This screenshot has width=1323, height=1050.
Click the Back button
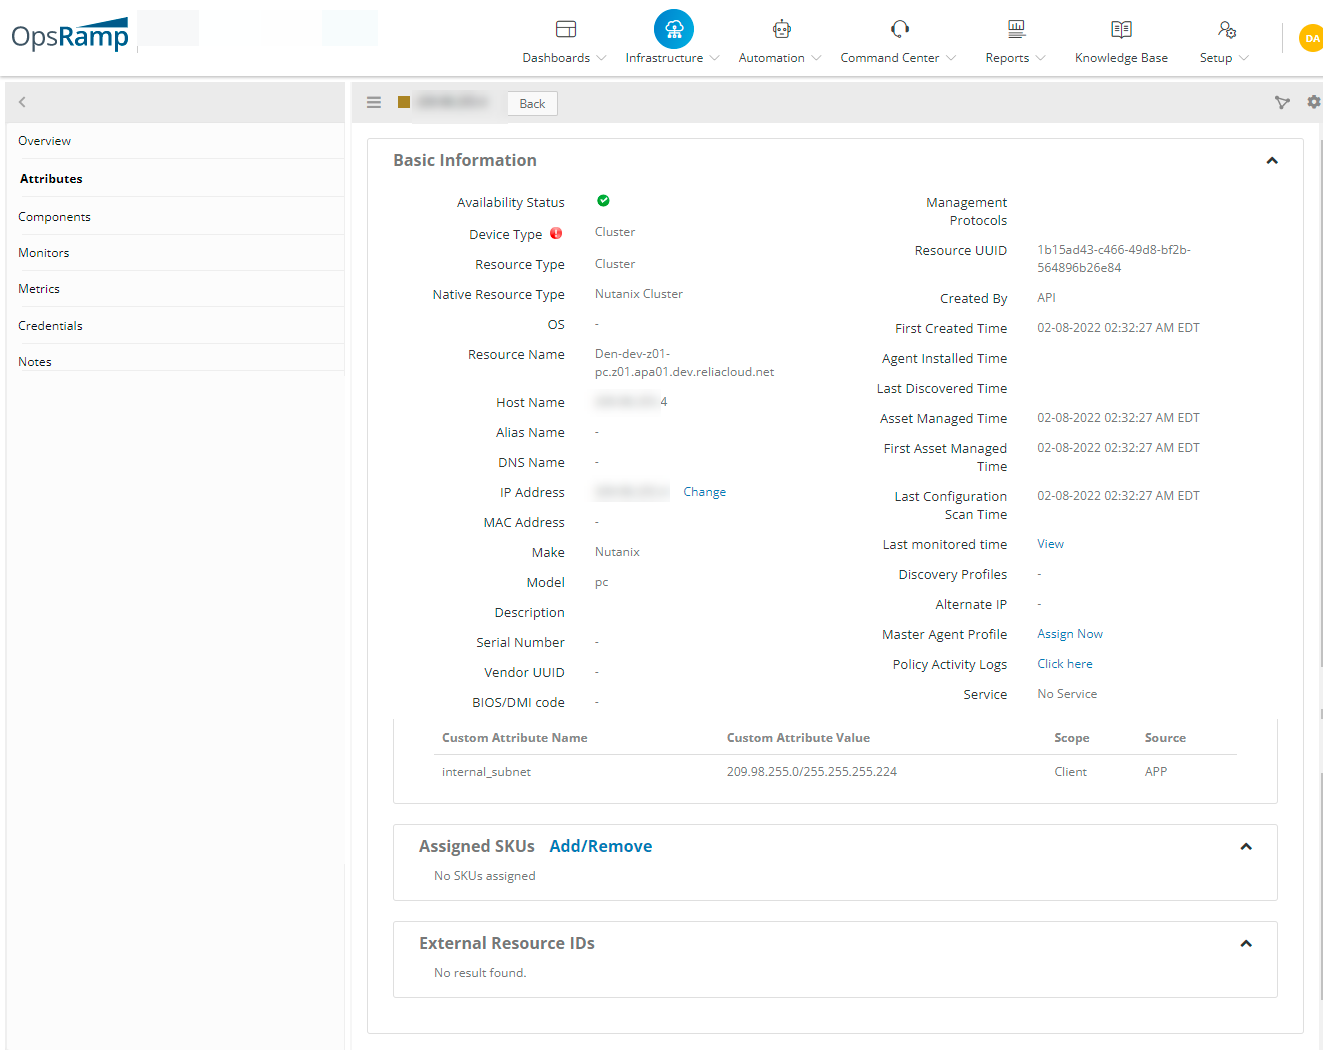(x=532, y=104)
